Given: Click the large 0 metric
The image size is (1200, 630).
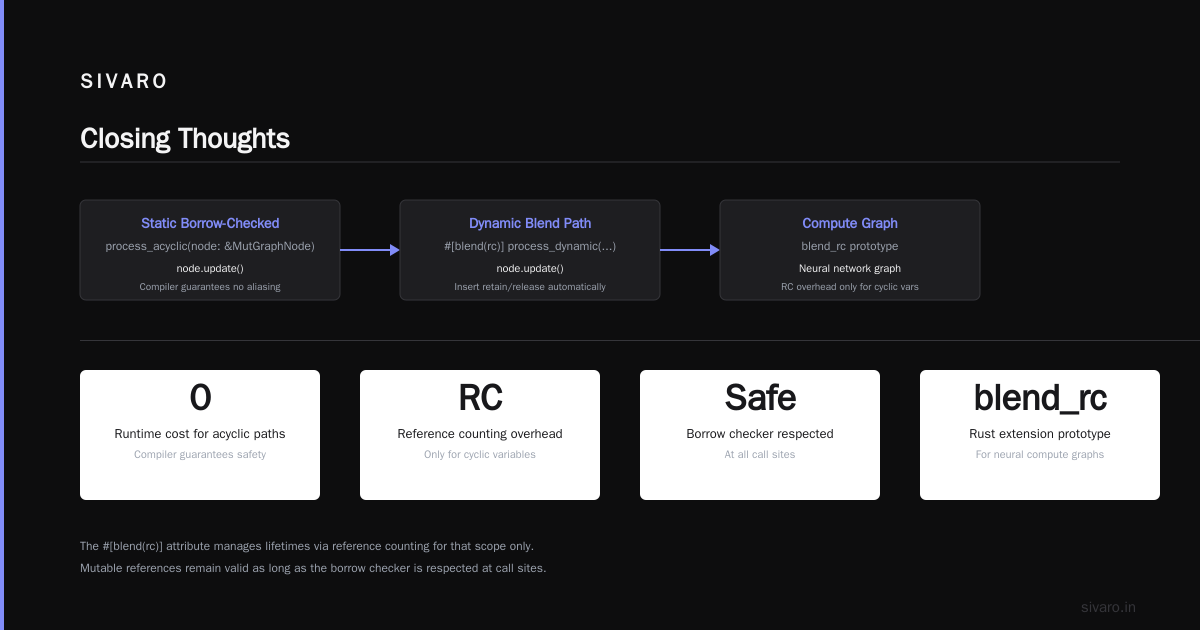Looking at the screenshot, I should 200,398.
